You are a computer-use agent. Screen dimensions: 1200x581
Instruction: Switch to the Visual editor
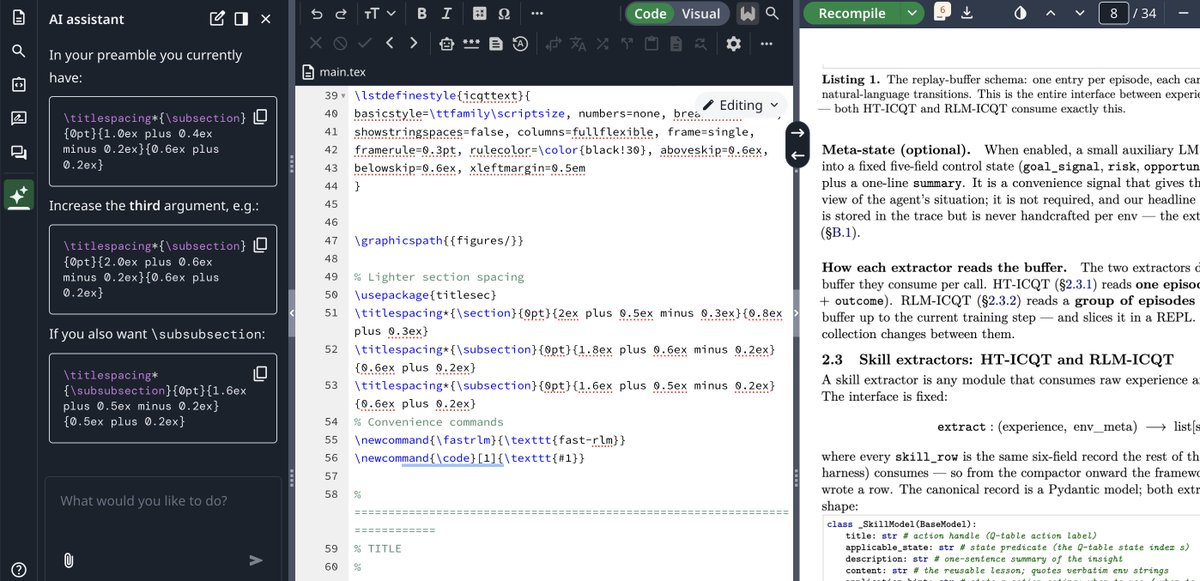[701, 14]
